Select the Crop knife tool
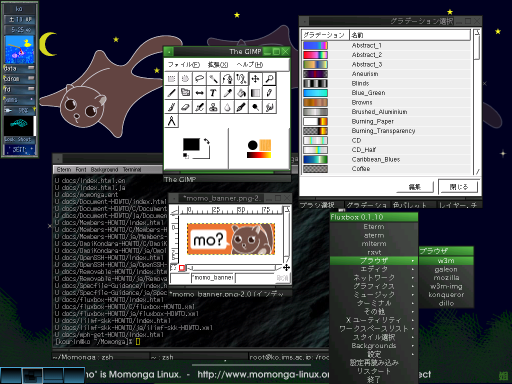 171,93
